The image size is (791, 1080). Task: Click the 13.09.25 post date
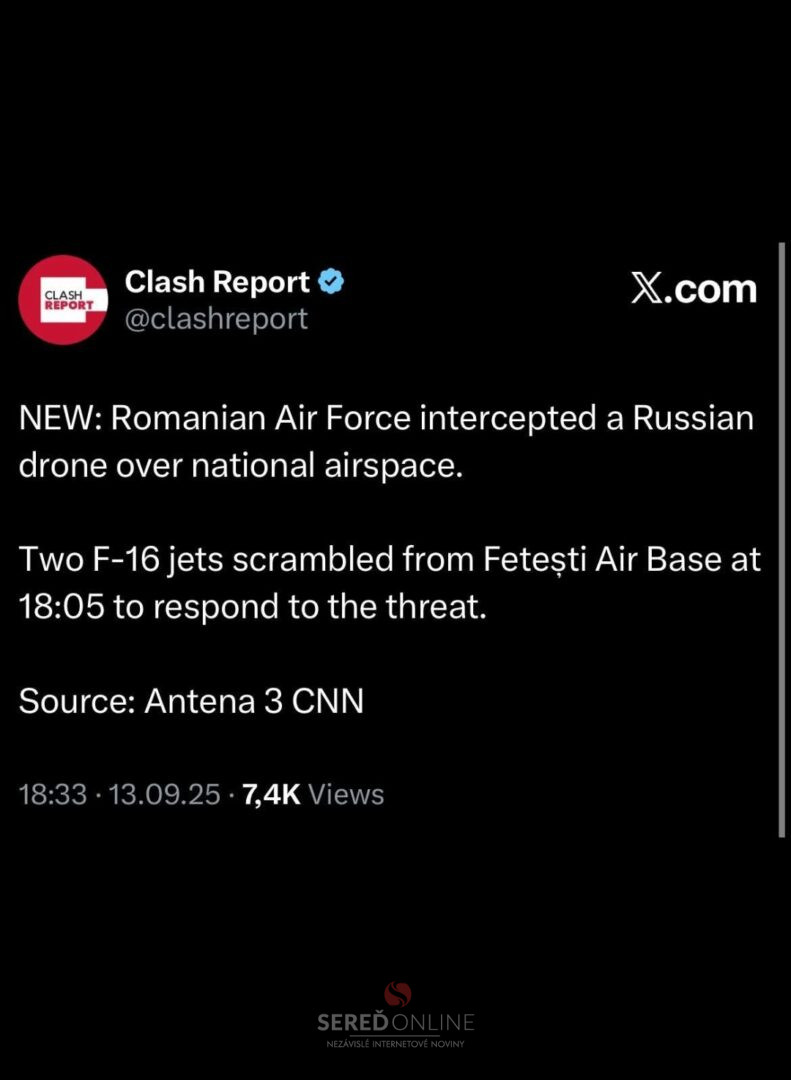[x=164, y=794]
